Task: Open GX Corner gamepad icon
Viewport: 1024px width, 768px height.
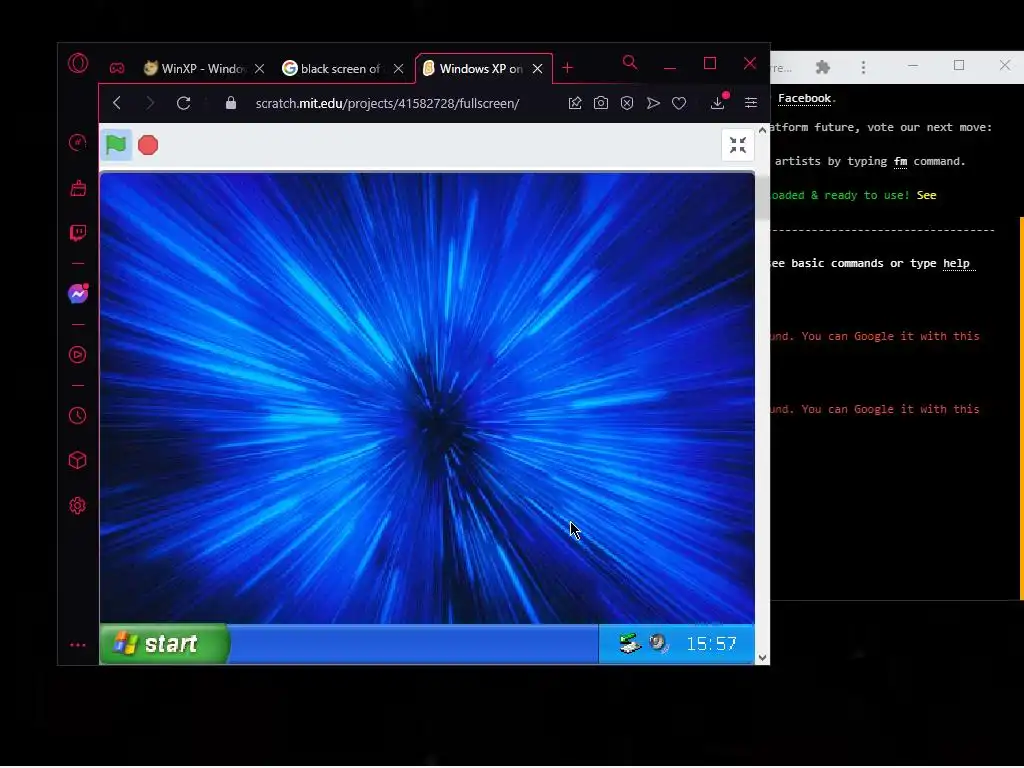Action: (x=117, y=68)
